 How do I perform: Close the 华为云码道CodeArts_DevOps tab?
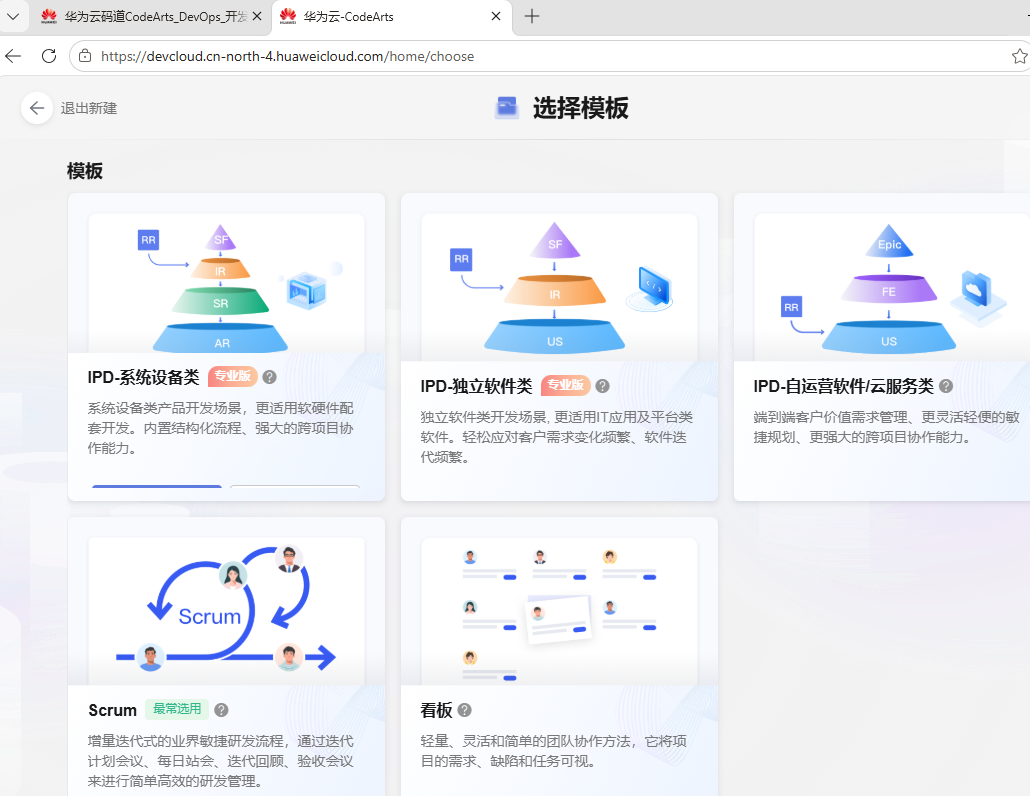click(x=257, y=16)
